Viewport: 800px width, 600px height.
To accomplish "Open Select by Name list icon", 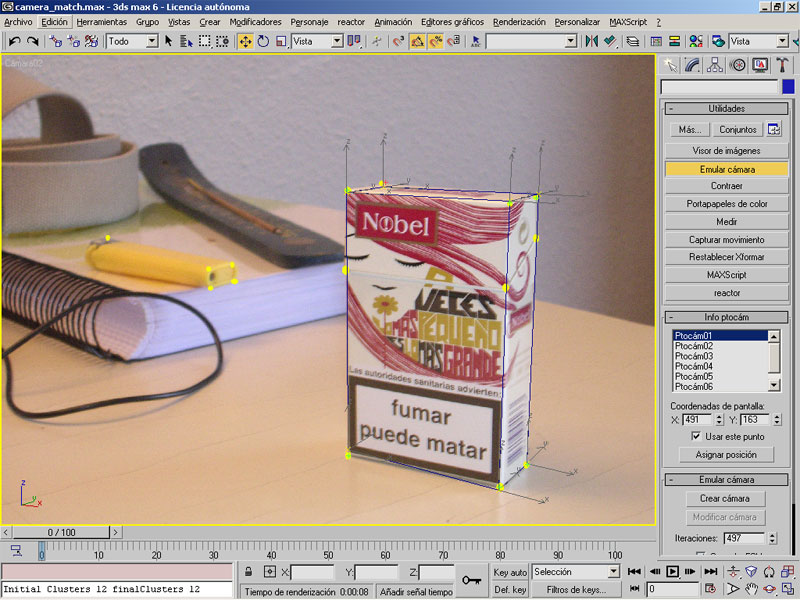I will pos(186,41).
